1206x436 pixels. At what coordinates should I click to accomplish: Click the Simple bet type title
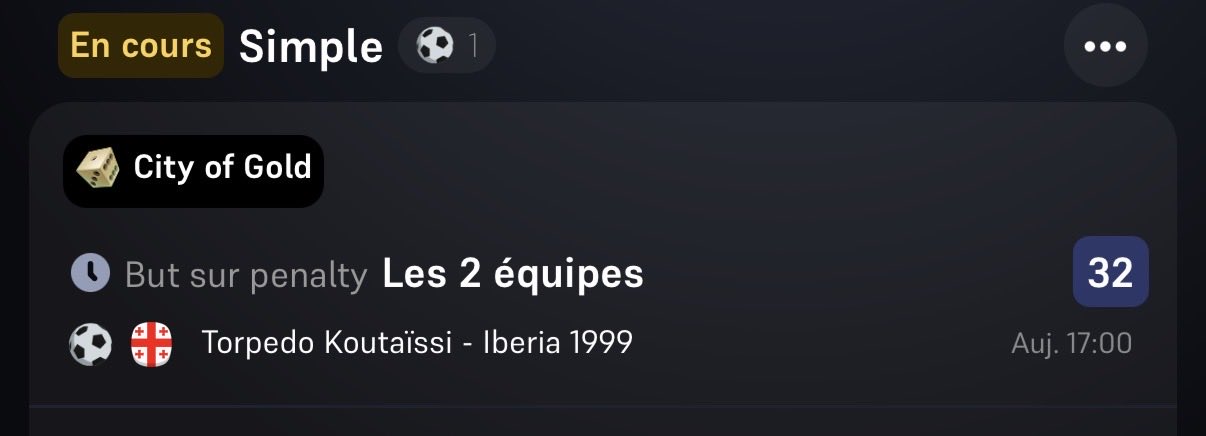point(311,46)
